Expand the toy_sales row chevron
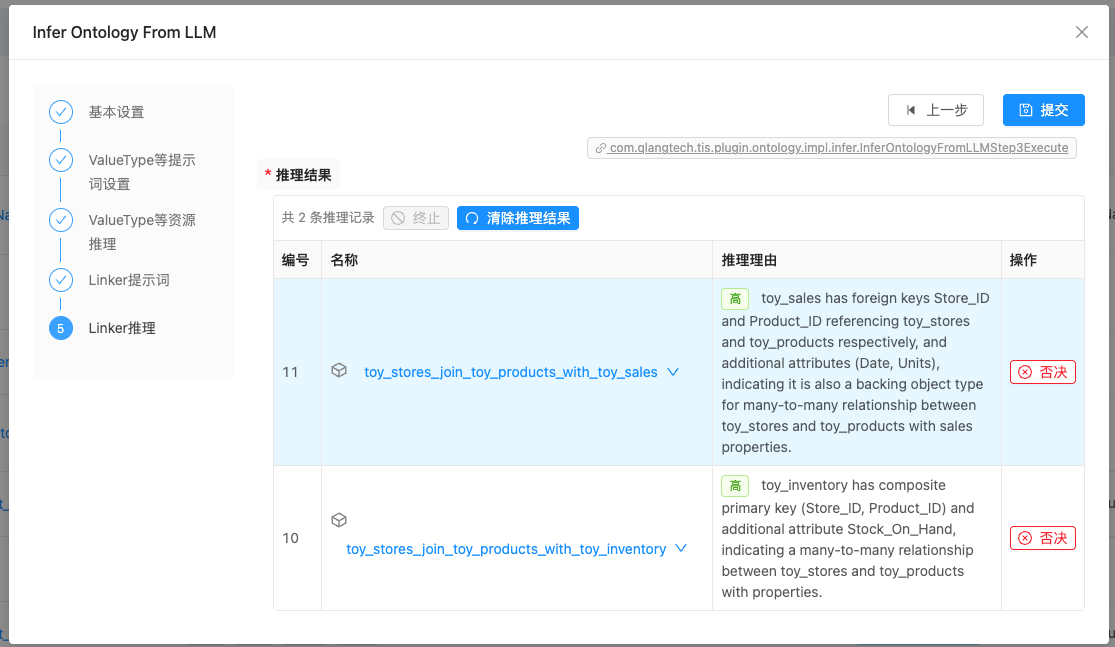This screenshot has width=1115, height=647. [x=673, y=372]
